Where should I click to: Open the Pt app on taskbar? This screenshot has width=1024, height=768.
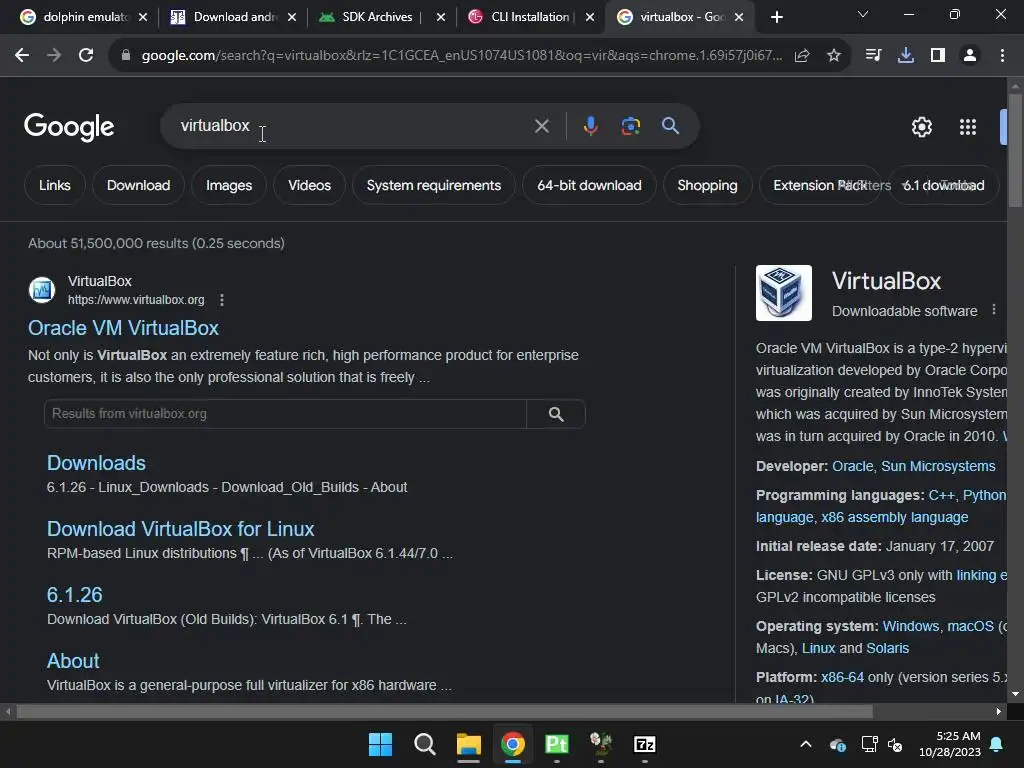click(556, 744)
